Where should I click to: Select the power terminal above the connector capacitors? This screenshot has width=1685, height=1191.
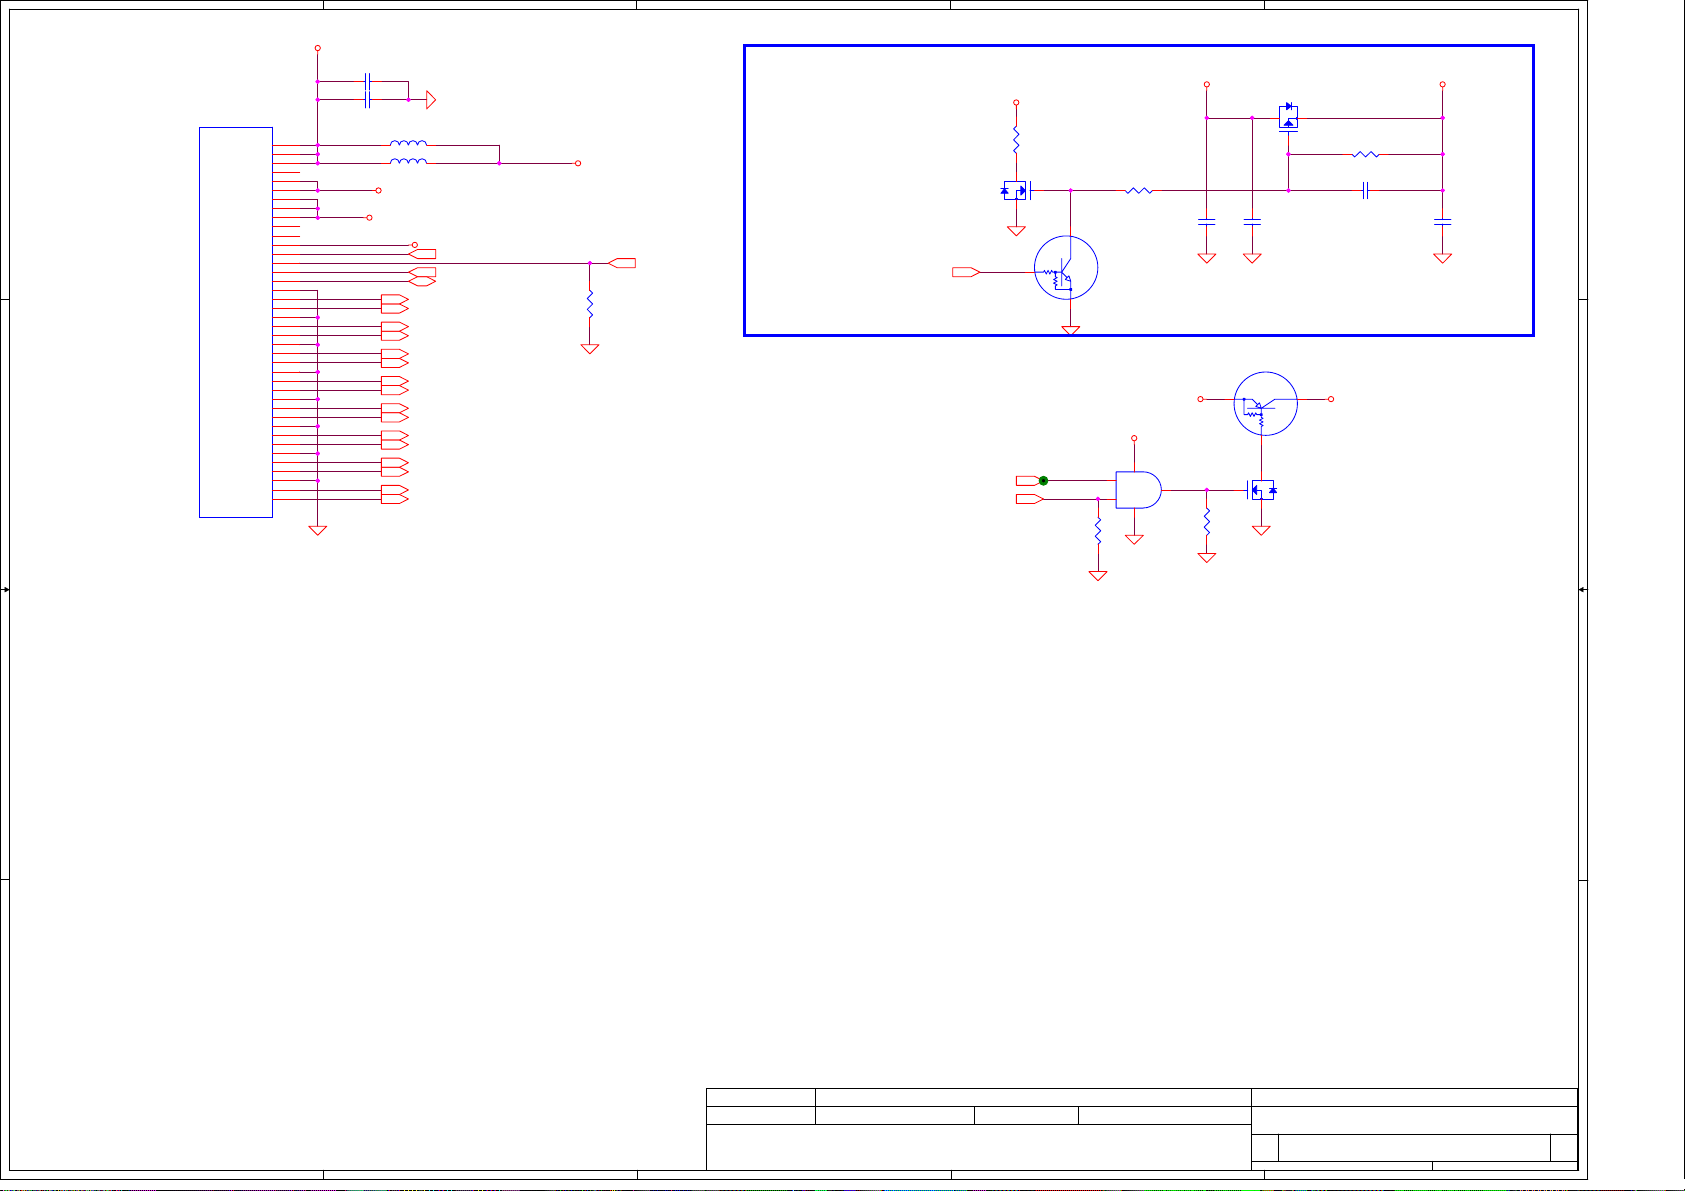coord(317,48)
